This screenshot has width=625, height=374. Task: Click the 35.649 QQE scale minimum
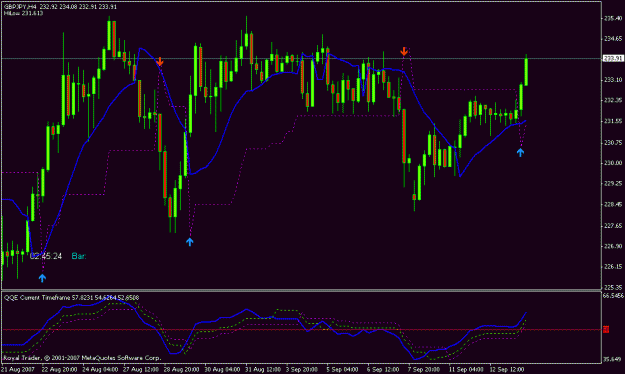pyautogui.click(x=613, y=359)
